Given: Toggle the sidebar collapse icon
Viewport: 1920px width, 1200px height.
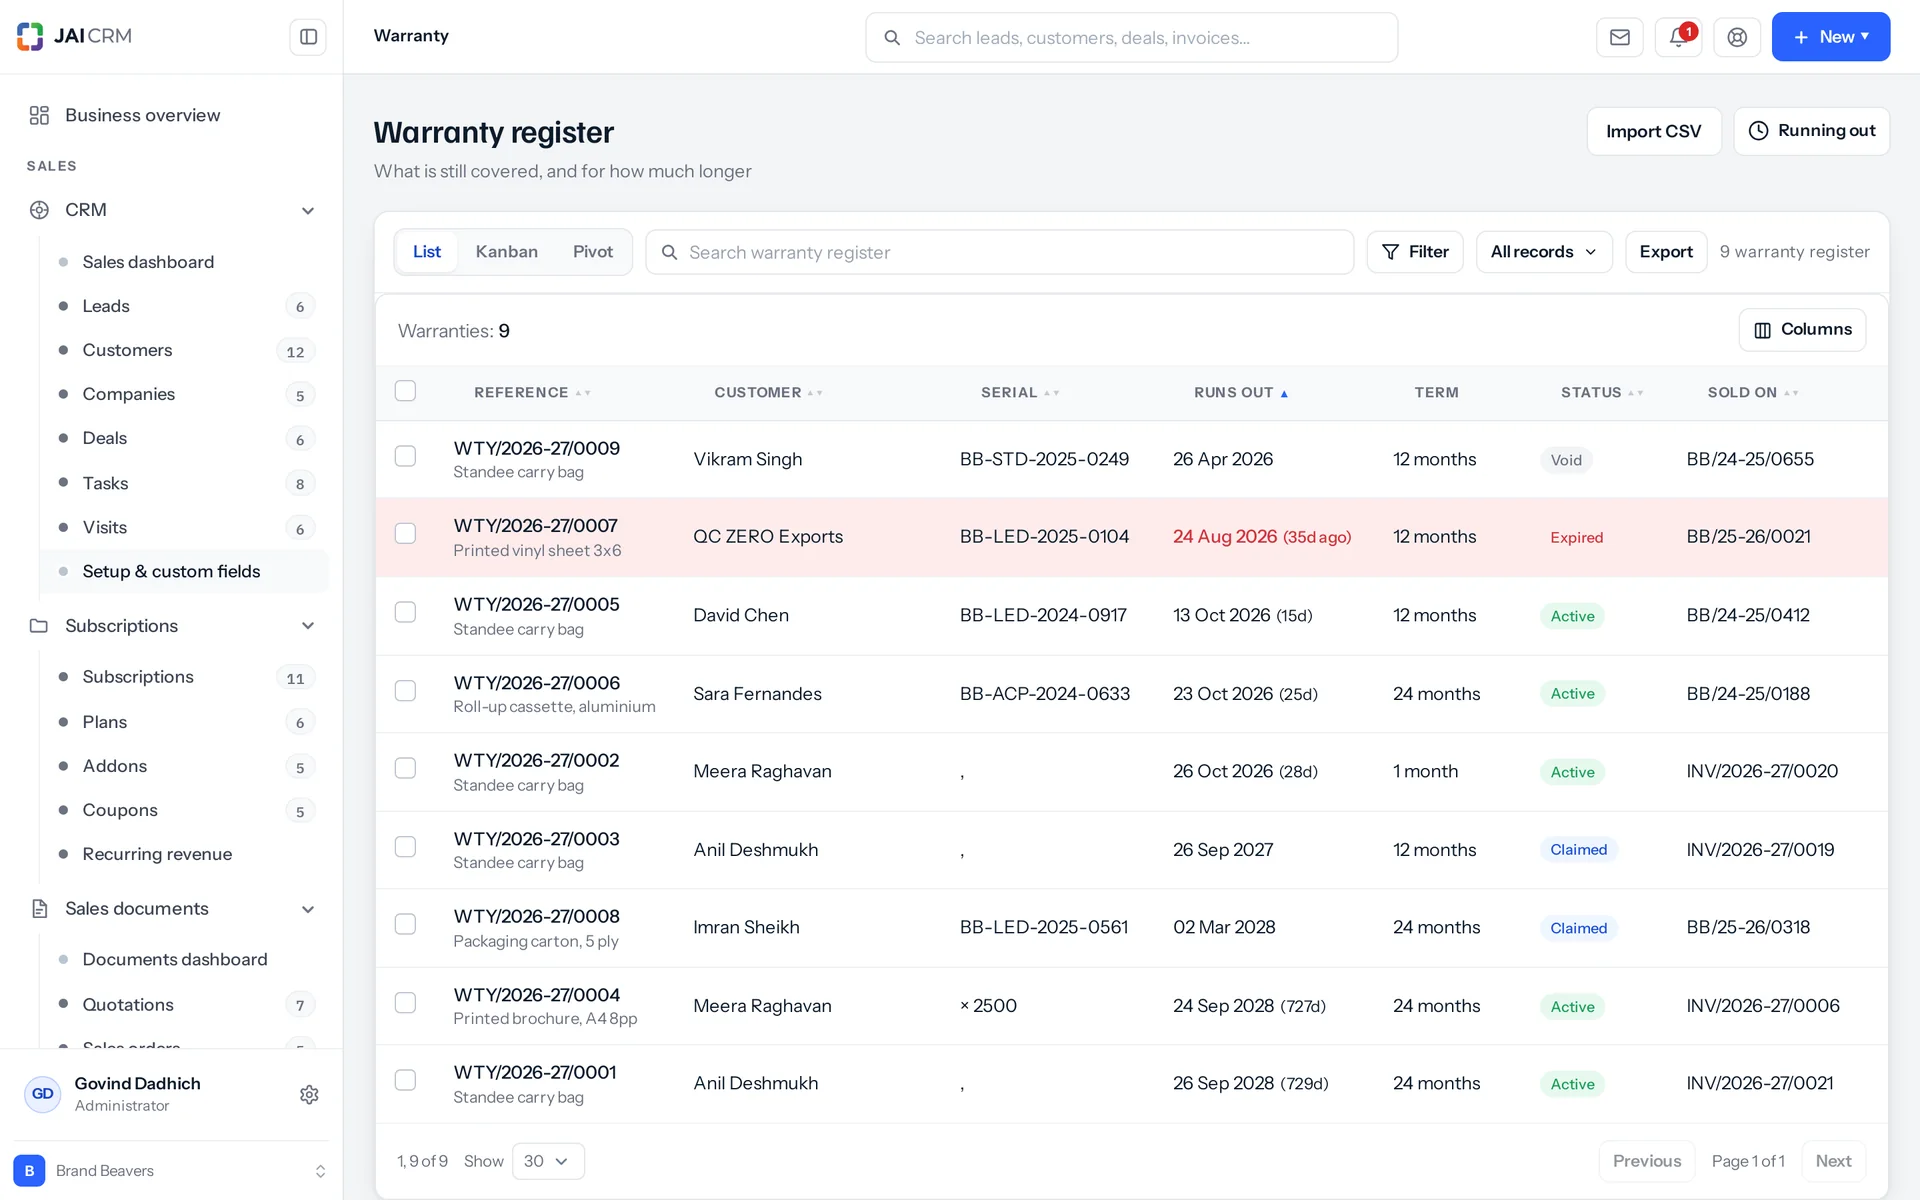Looking at the screenshot, I should click(x=308, y=37).
